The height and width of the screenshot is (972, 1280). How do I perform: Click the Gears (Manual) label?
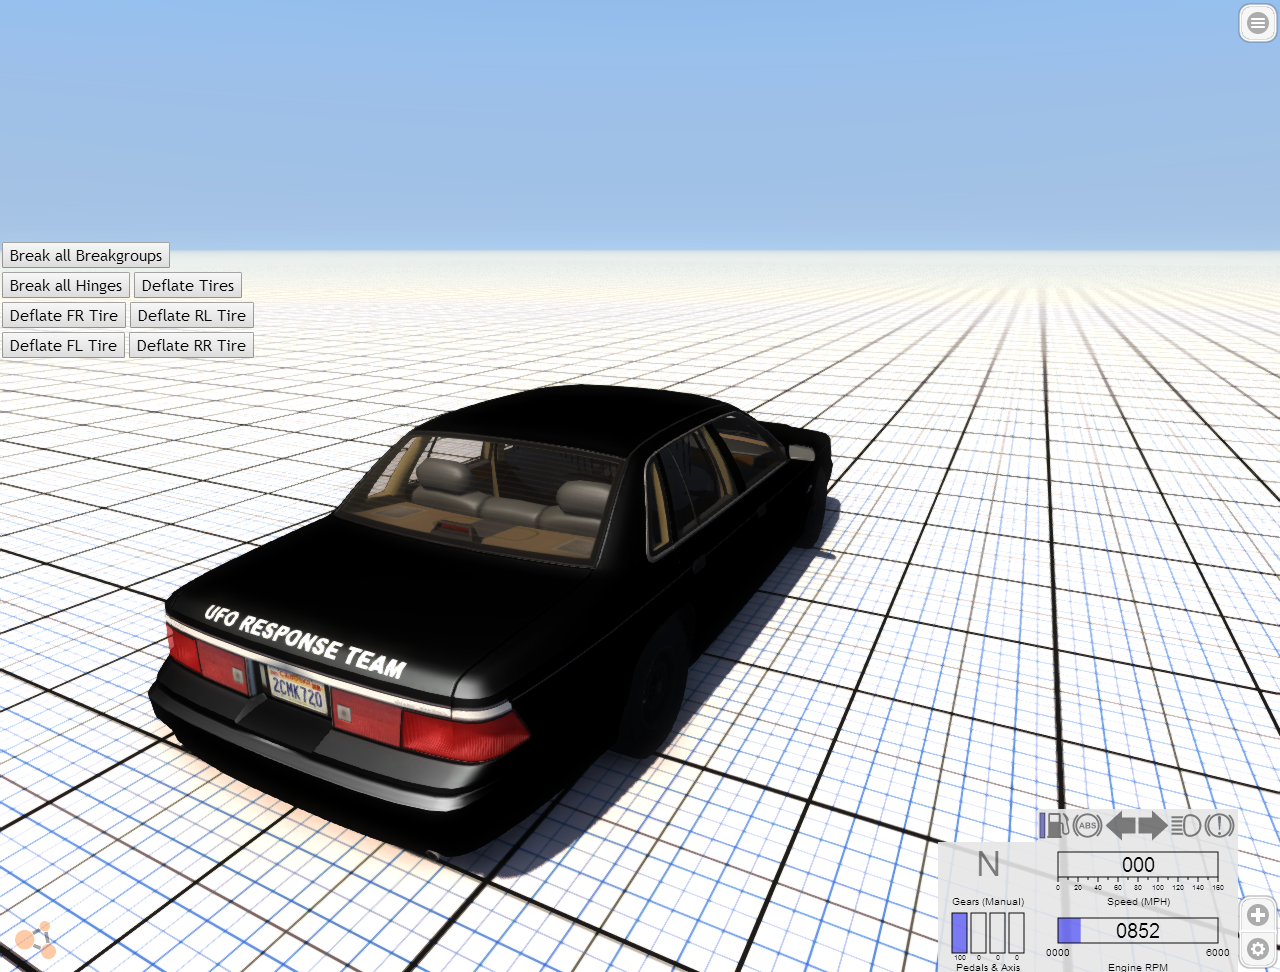point(988,901)
